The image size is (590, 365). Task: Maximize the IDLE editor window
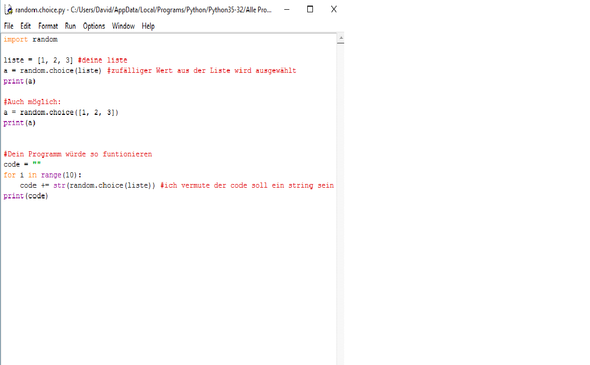310,9
